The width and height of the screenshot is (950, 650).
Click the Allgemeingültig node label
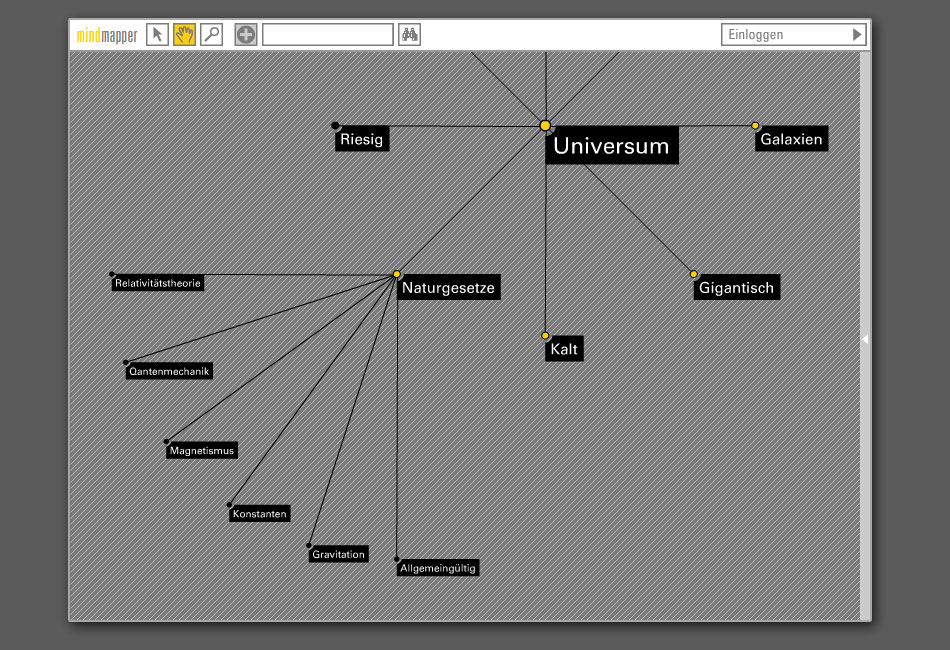pos(438,568)
